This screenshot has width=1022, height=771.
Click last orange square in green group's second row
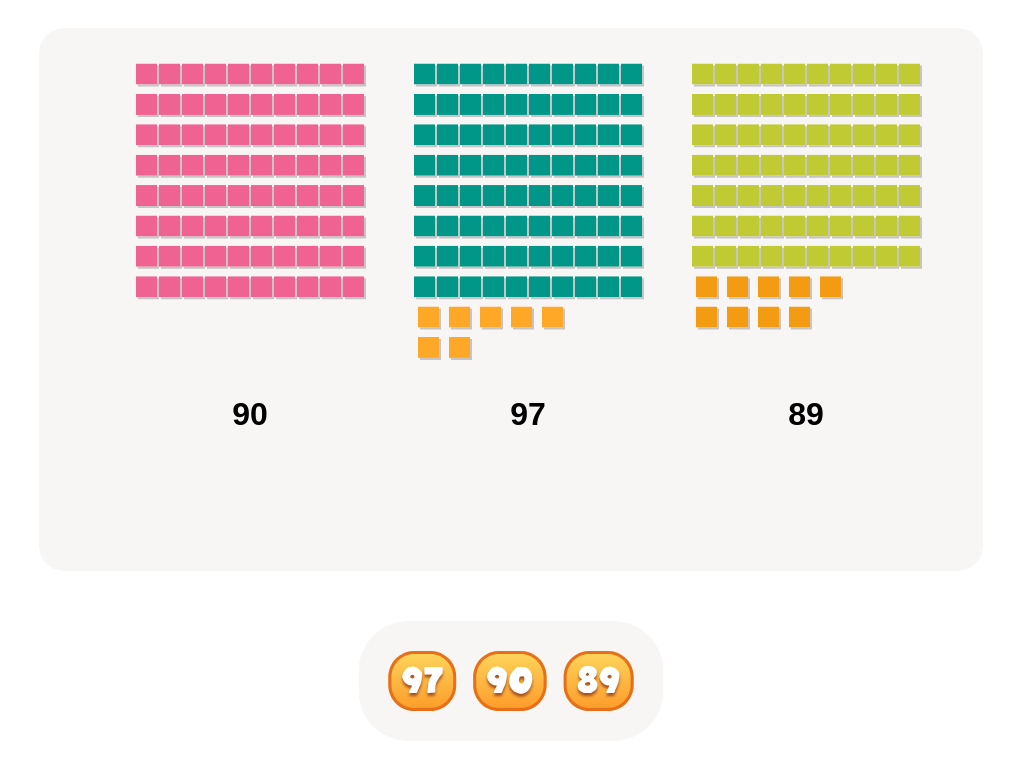800,317
